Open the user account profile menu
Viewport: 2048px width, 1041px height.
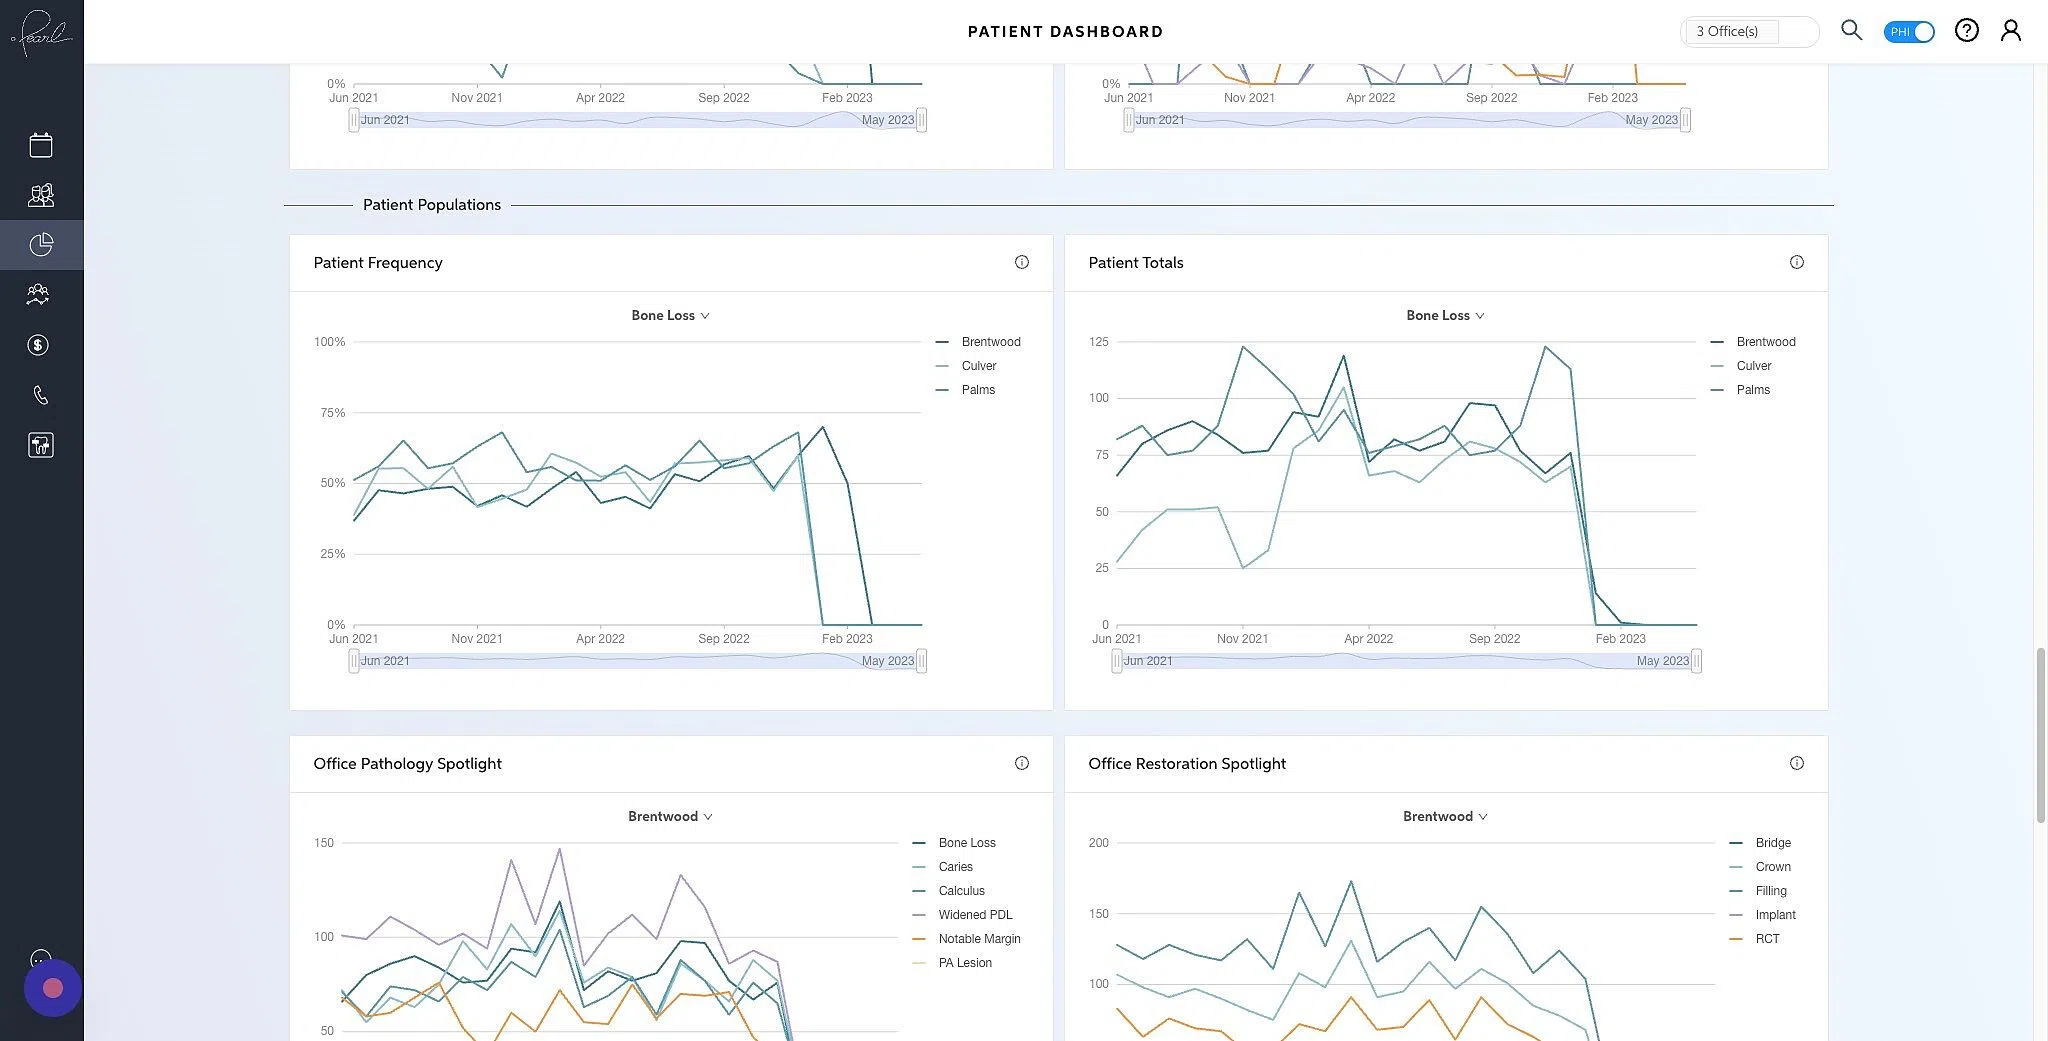point(2011,30)
